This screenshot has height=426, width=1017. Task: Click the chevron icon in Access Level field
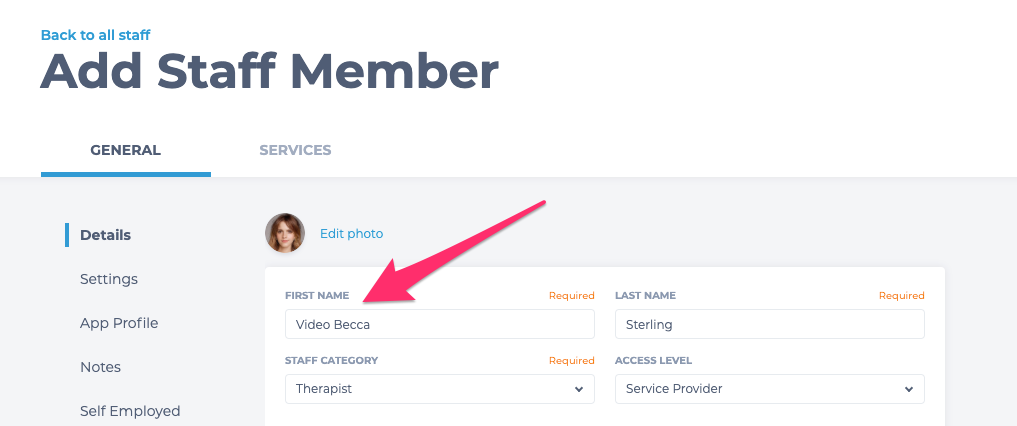909,389
